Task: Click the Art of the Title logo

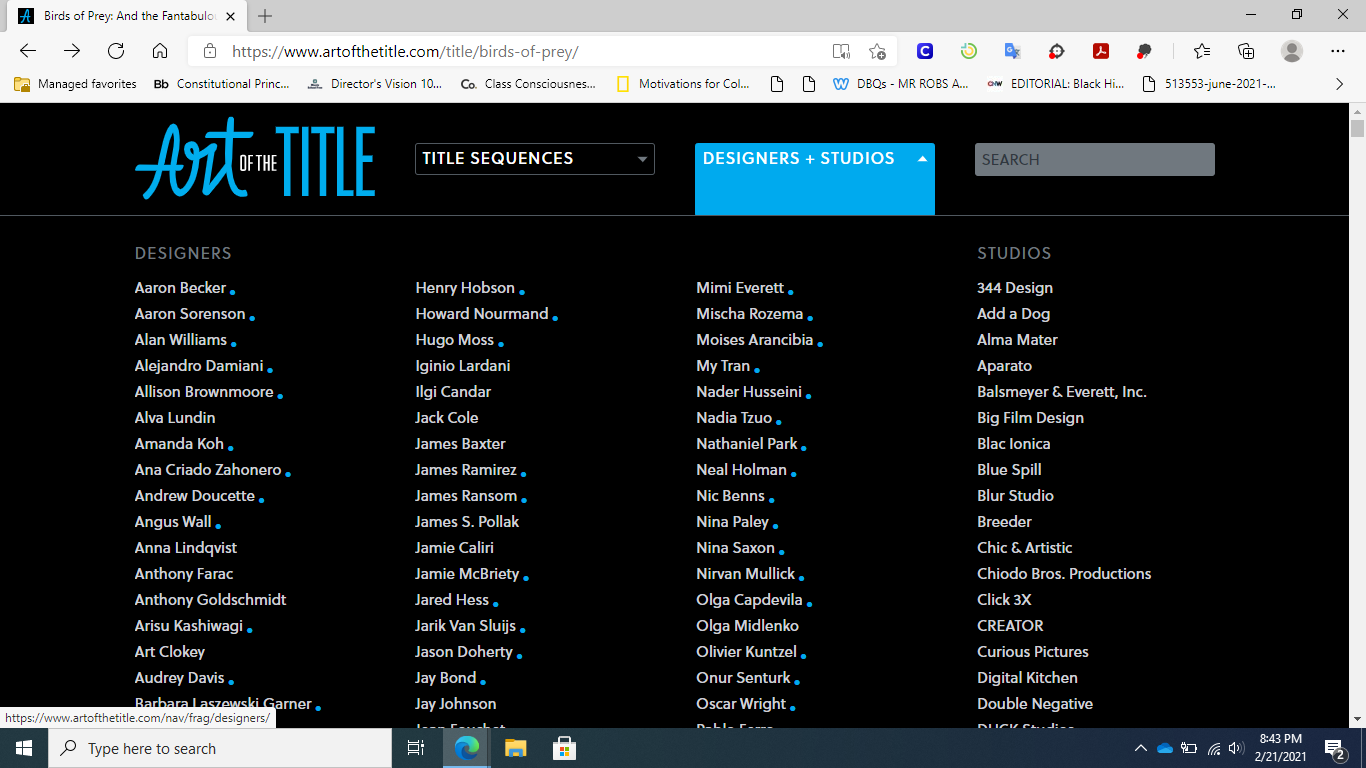Action: [x=255, y=158]
